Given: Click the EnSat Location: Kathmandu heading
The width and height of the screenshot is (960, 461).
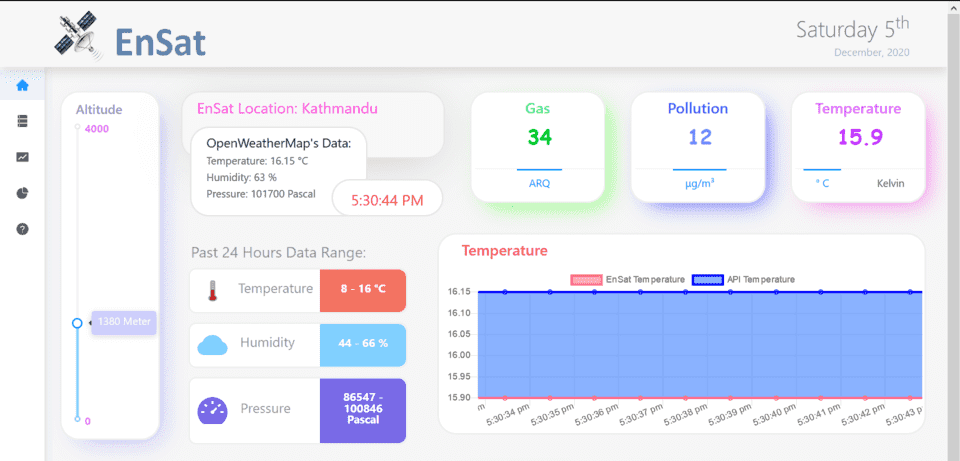Looking at the screenshot, I should tap(287, 108).
